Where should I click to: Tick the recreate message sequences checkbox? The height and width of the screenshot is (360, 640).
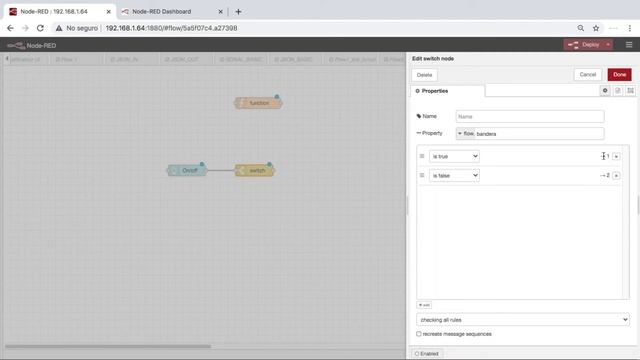tap(419, 334)
